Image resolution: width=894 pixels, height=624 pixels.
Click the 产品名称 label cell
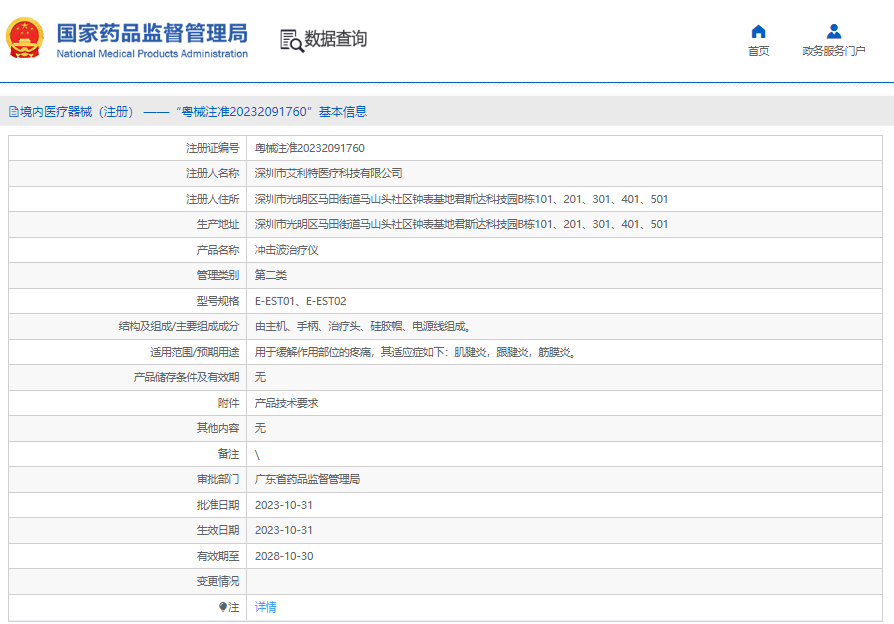pyautogui.click(x=127, y=250)
